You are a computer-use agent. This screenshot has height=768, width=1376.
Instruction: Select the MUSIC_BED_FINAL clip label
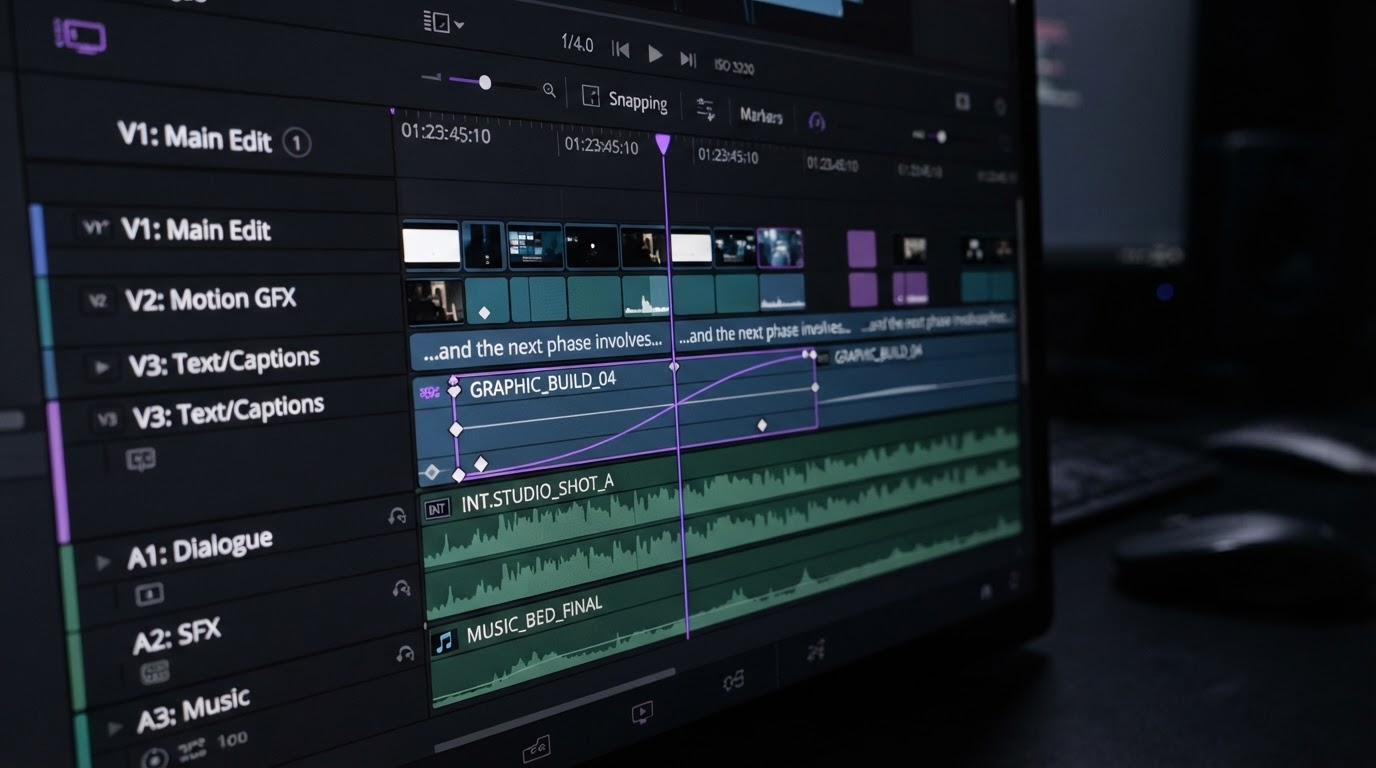click(x=535, y=620)
